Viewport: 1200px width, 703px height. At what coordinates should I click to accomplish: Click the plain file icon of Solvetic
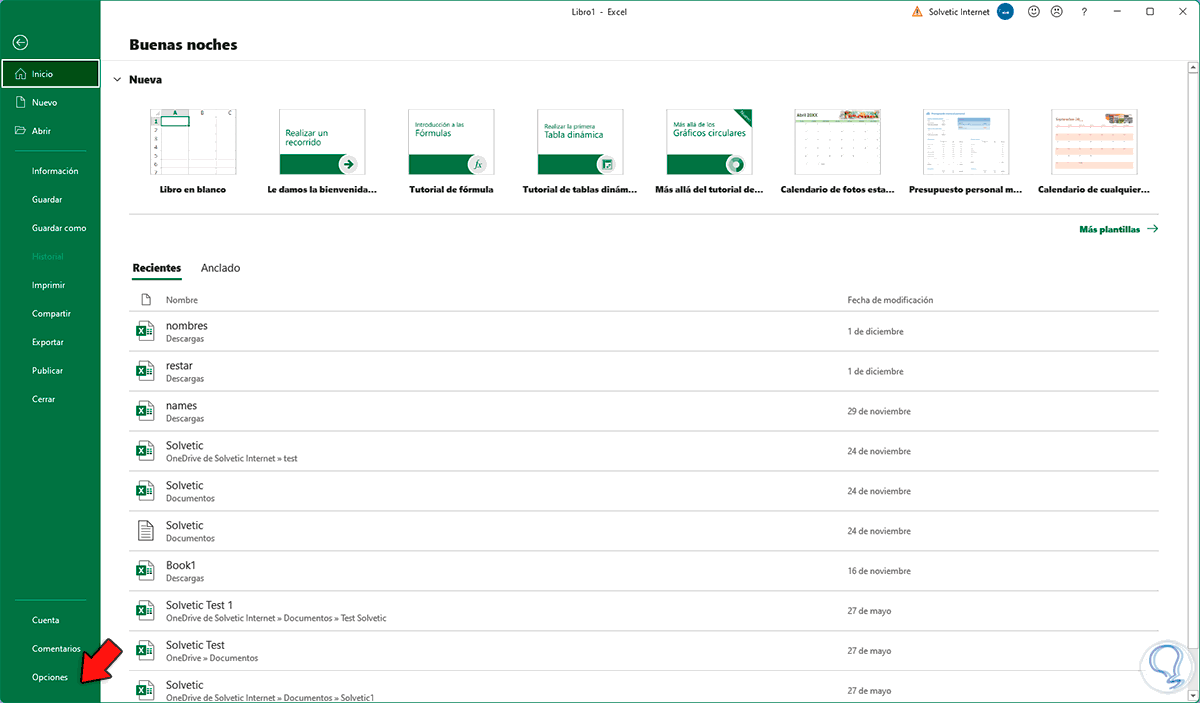tap(145, 531)
